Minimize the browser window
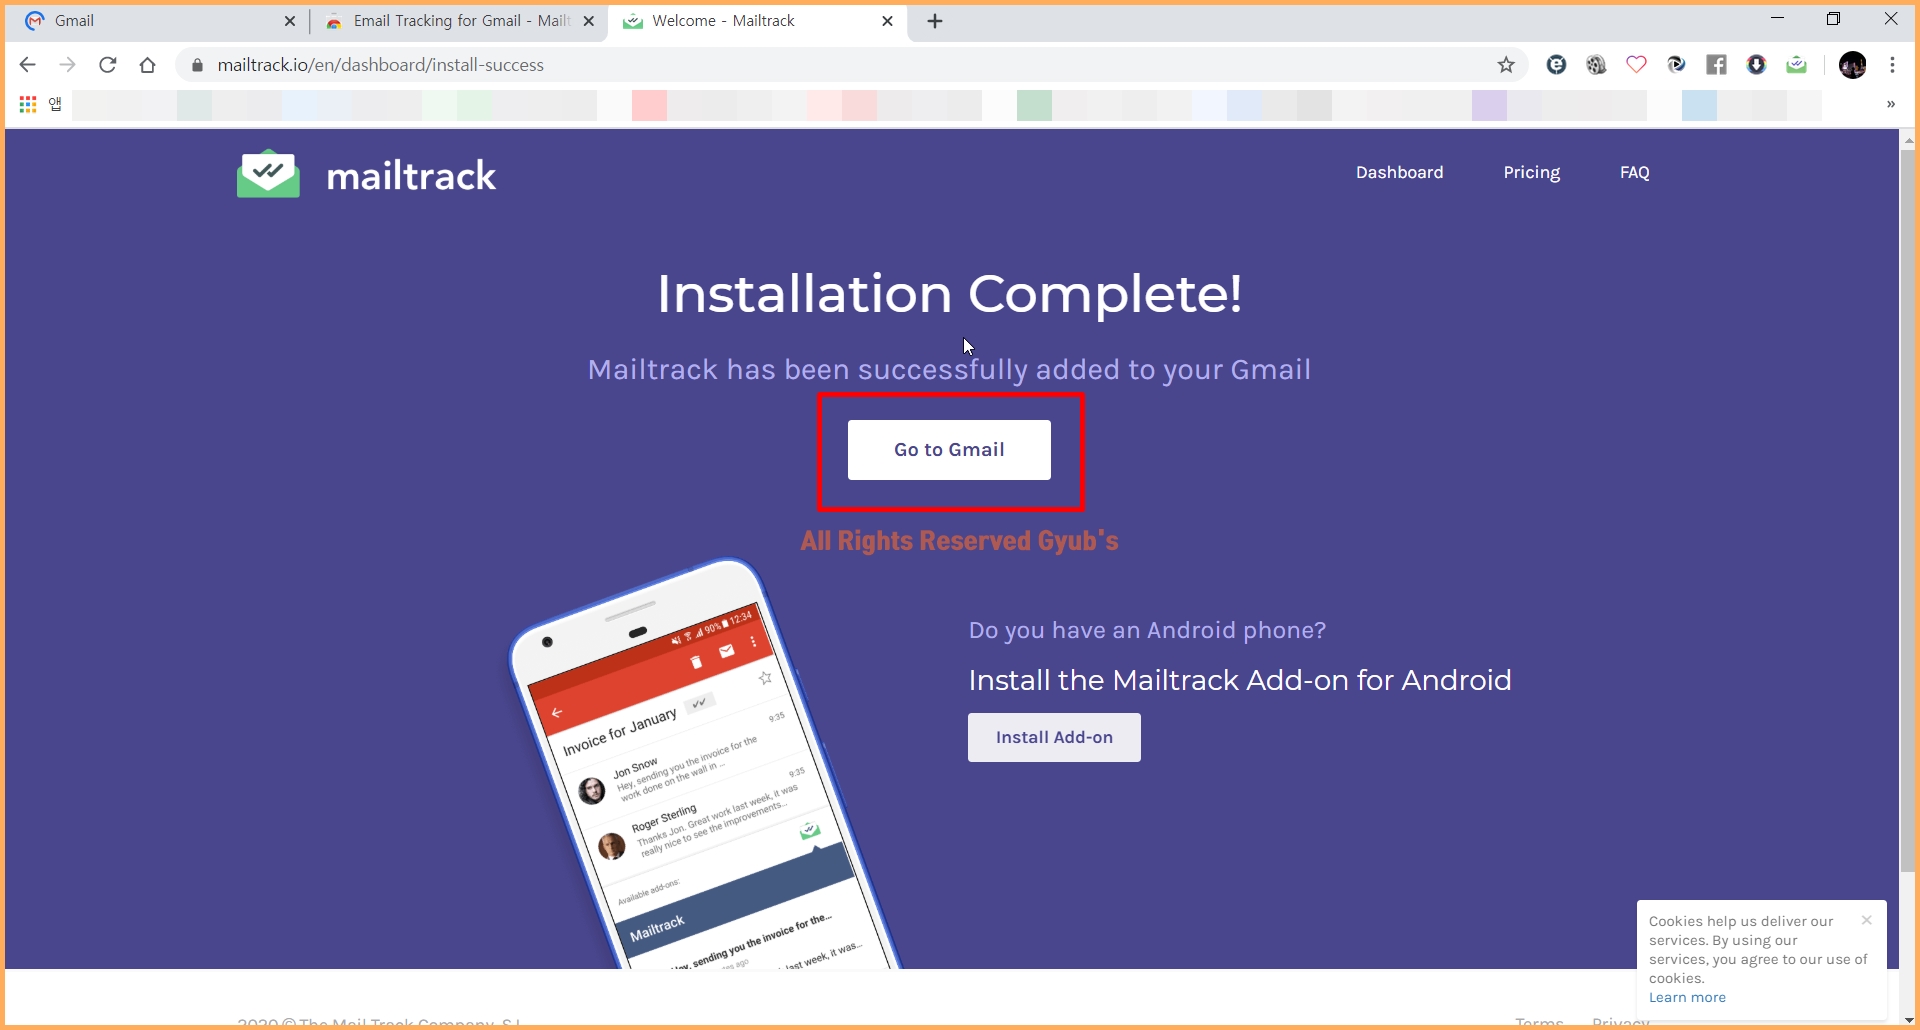Image resolution: width=1920 pixels, height=1030 pixels. coord(1777,19)
